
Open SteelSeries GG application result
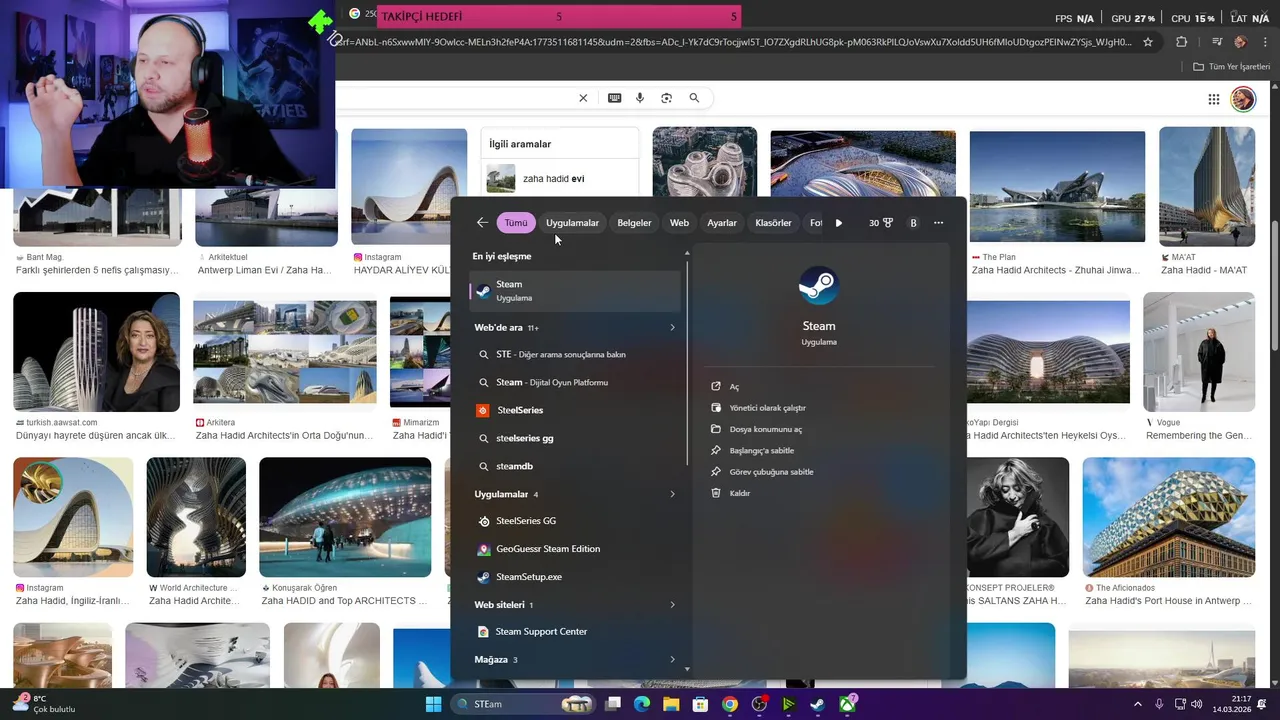pos(575,521)
